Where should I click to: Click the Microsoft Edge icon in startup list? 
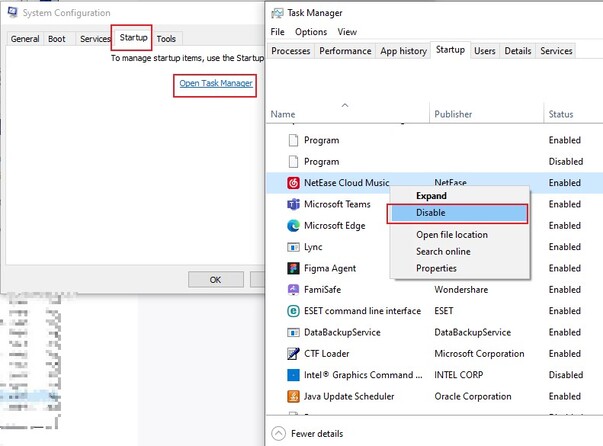tap(293, 226)
